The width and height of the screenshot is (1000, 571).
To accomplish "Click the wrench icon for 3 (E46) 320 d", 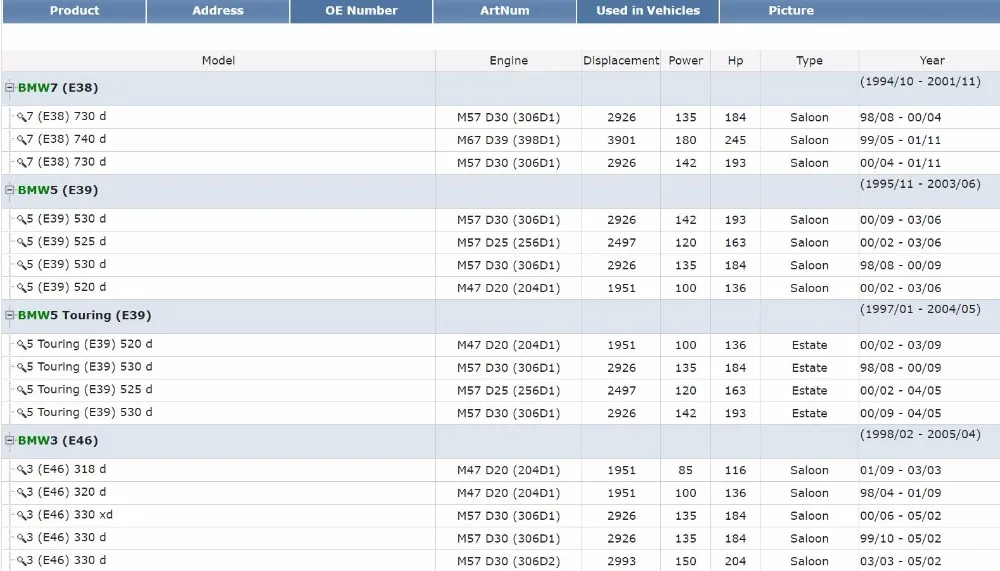I will click(x=22, y=493).
